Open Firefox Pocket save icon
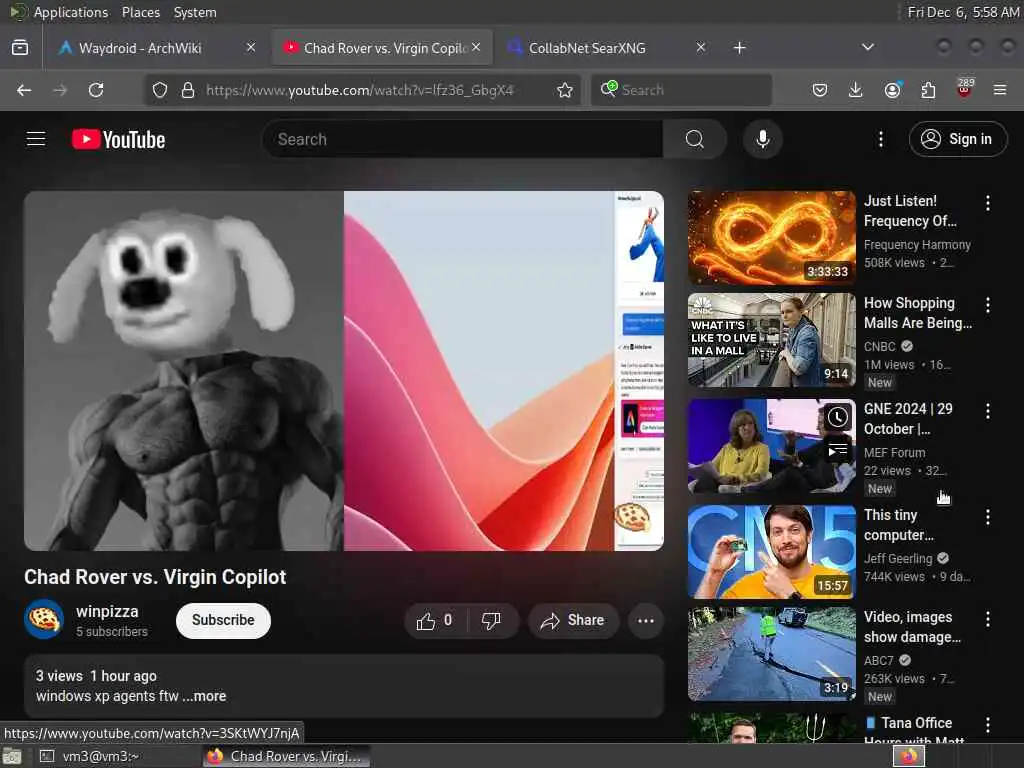1024x768 pixels. 820,90
